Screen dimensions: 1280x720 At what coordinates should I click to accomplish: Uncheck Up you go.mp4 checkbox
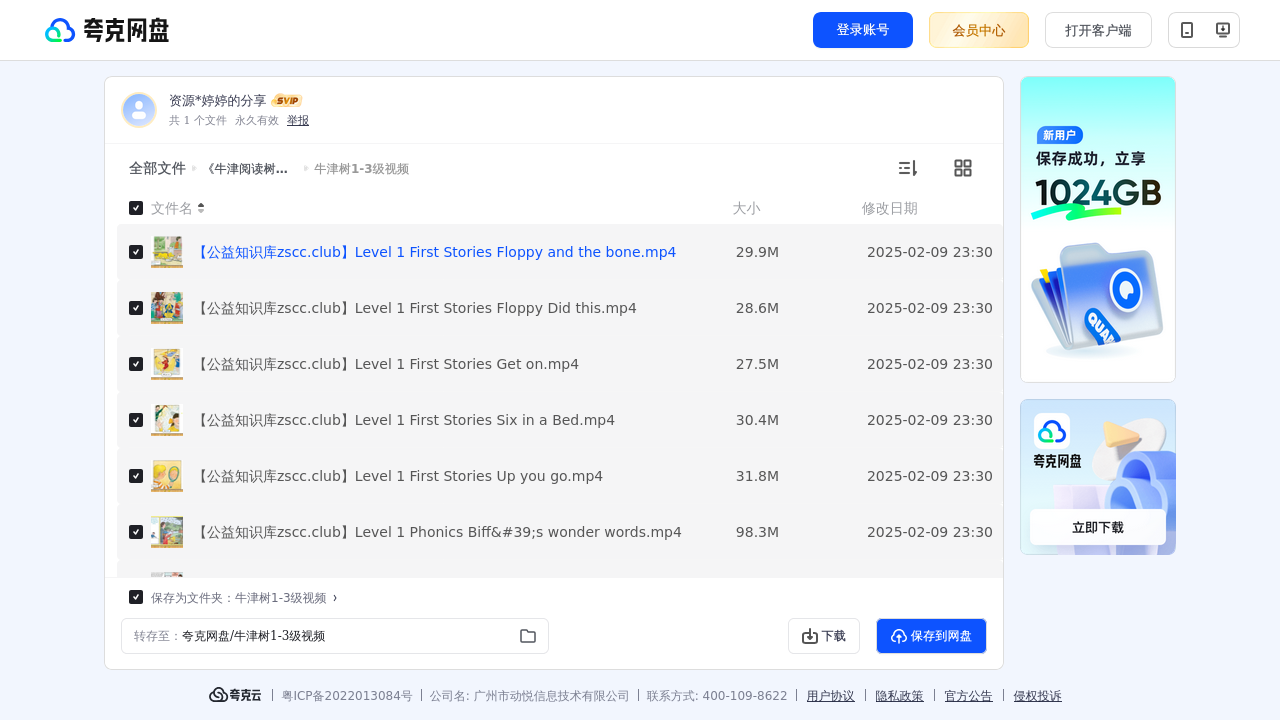[136, 476]
